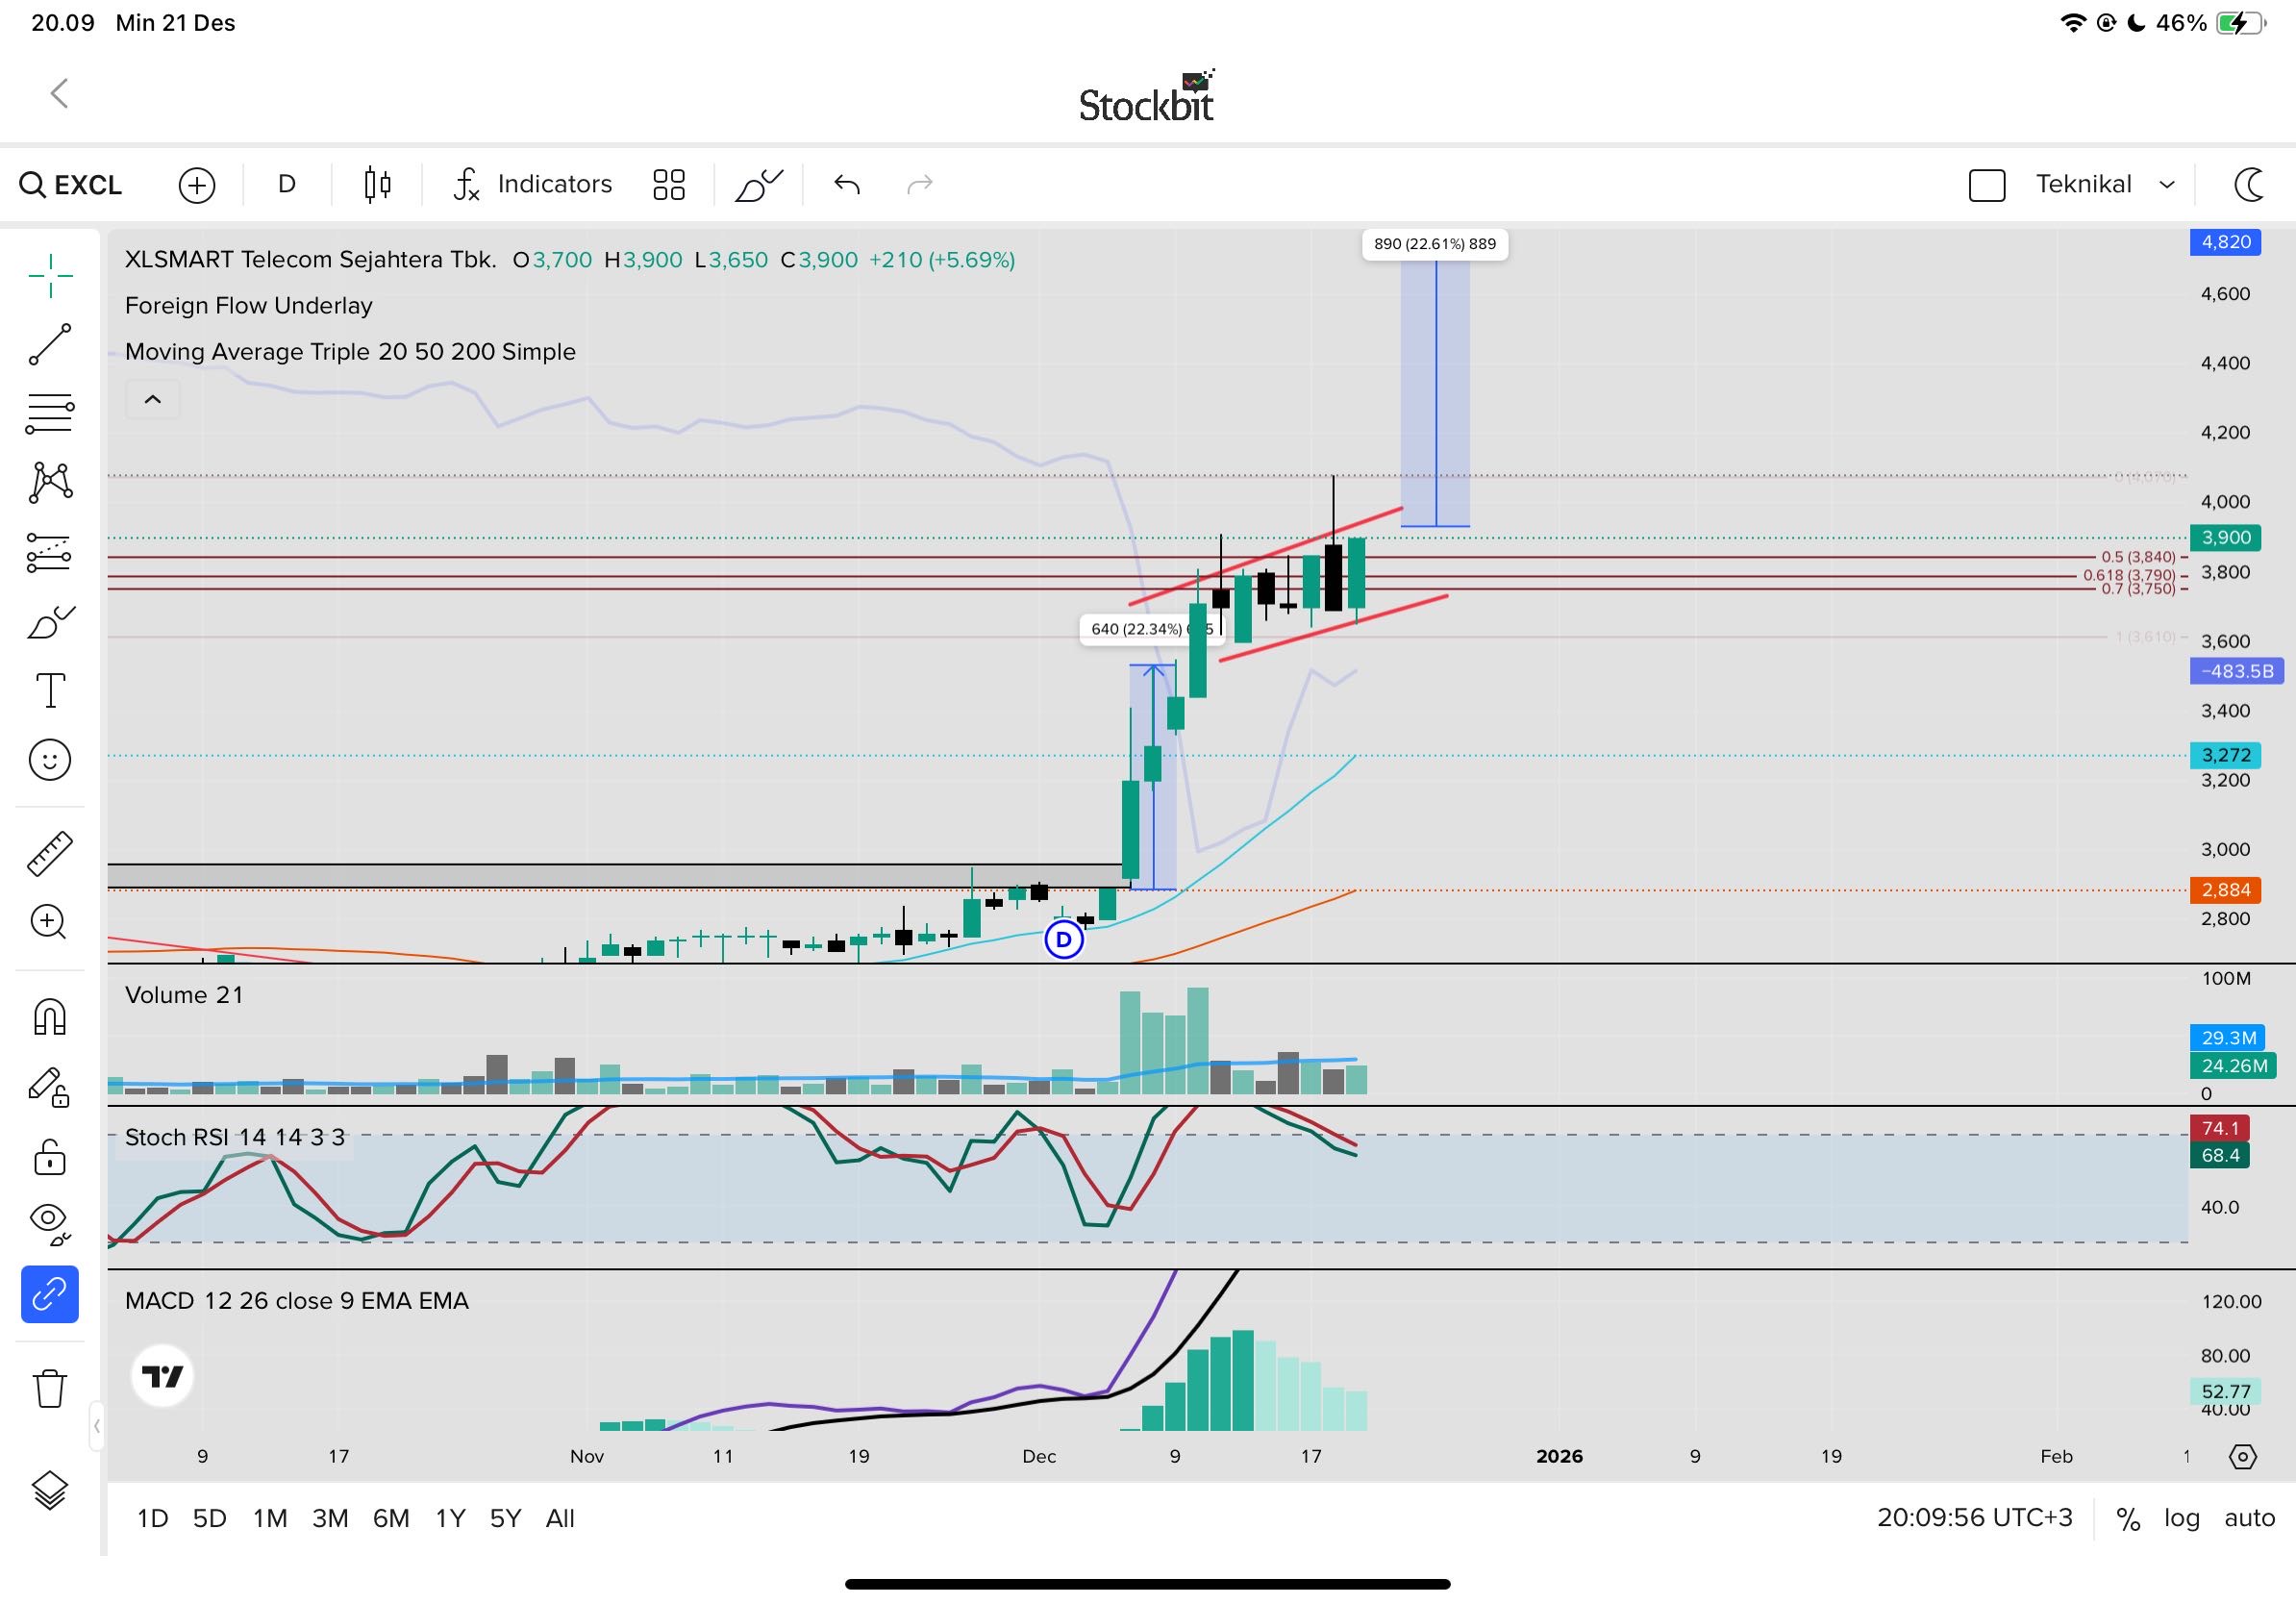Click the D dividend marker on chart
Screen dimensions: 2296x1604
pos(1063,940)
